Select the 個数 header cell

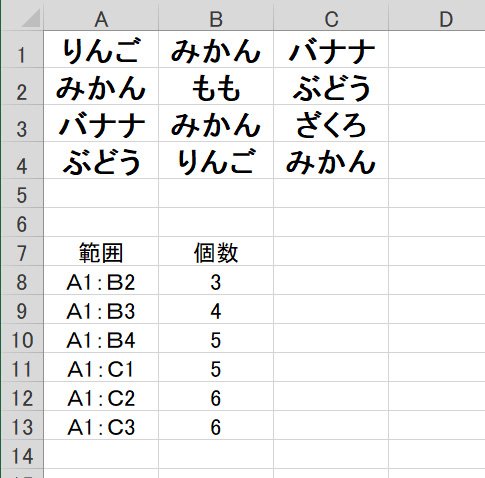click(x=216, y=251)
